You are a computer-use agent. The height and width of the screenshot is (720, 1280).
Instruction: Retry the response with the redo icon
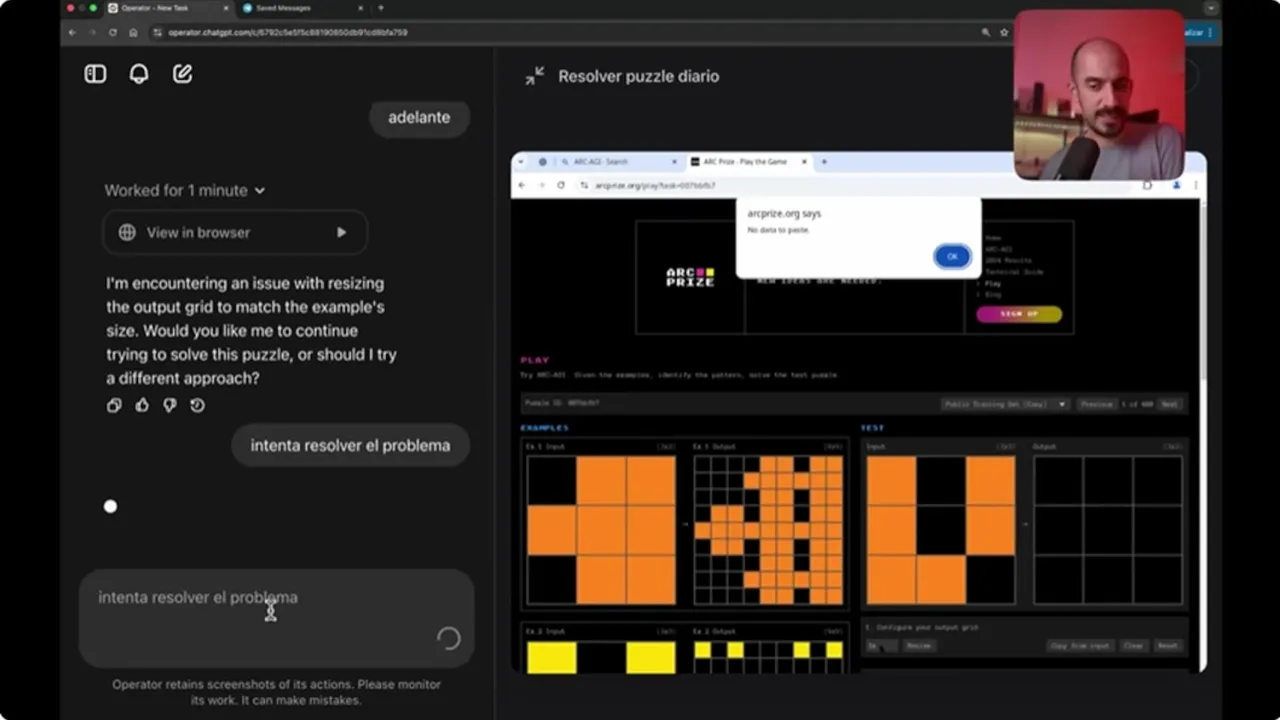coord(197,405)
